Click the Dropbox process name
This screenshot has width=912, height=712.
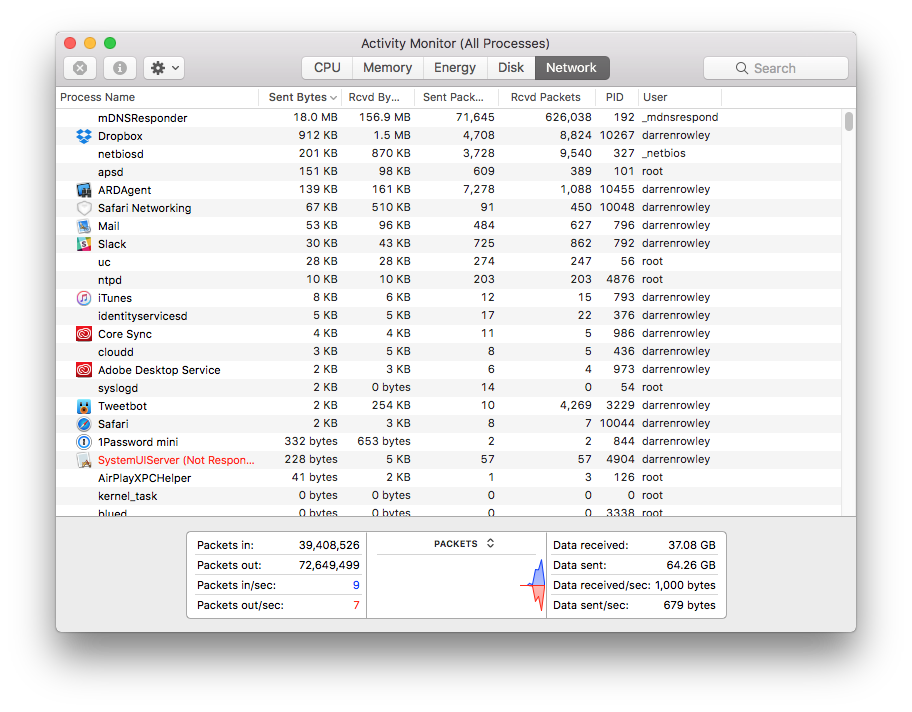[x=120, y=136]
